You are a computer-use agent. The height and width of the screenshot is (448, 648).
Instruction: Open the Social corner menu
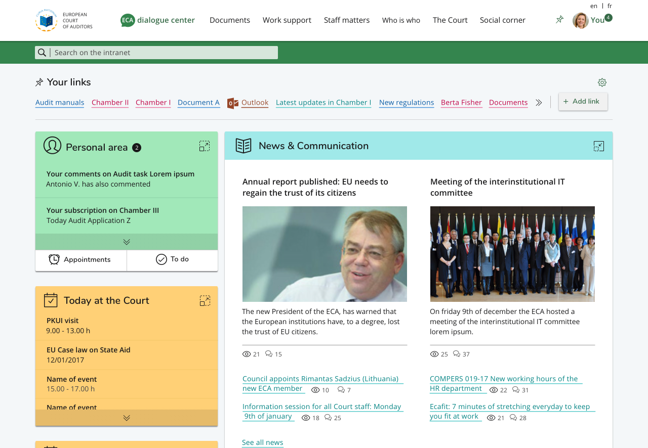(503, 20)
